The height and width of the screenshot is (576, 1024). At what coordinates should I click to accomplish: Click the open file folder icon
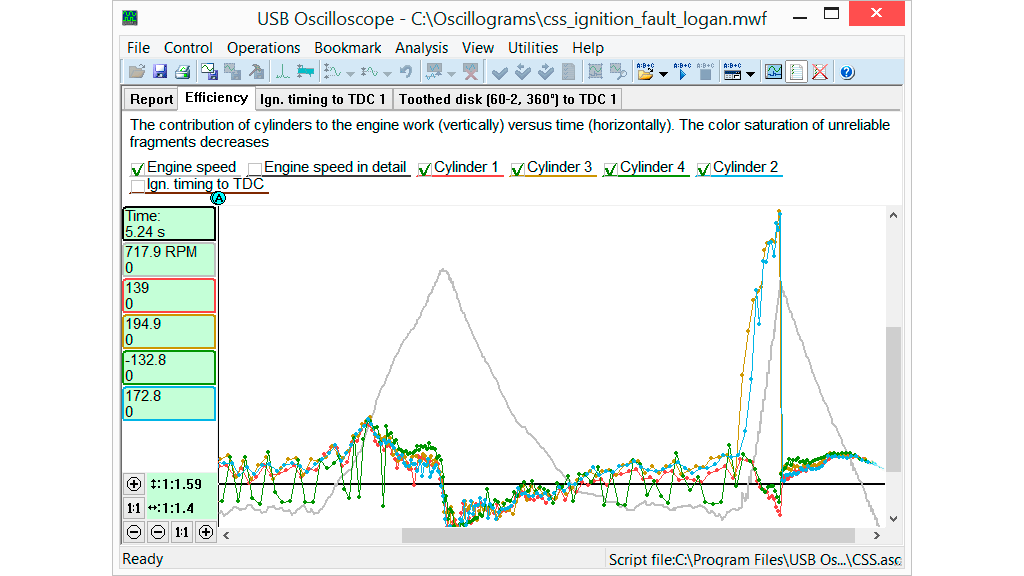[138, 72]
